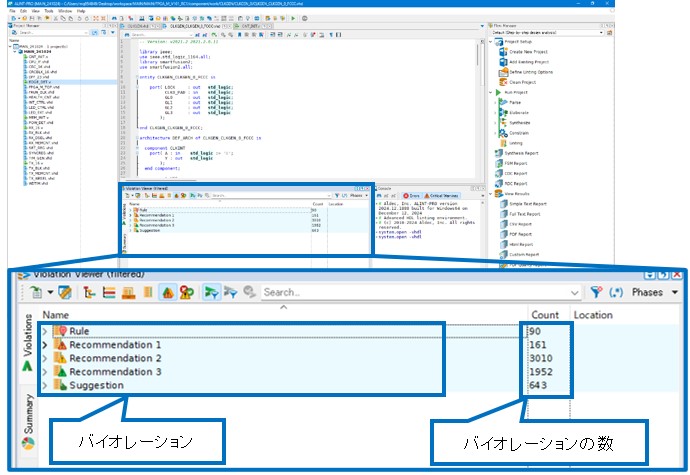Viewport: 690px width, 475px height.
Task: Open the Edit menu
Action: click(23, 11)
